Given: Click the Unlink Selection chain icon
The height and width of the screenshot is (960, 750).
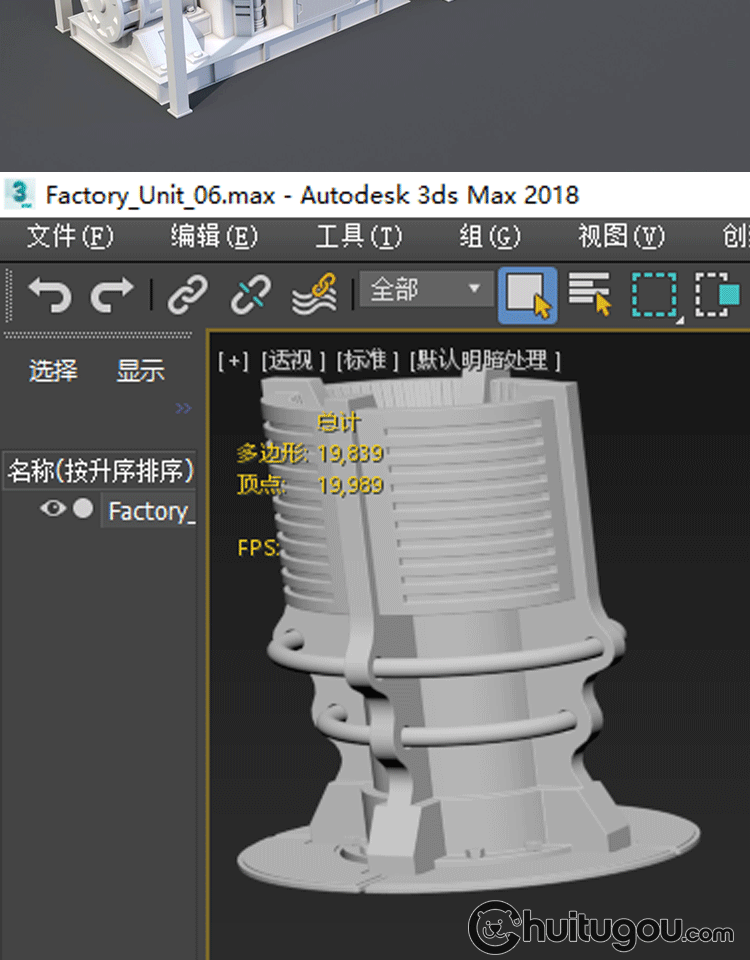Looking at the screenshot, I should [250, 295].
